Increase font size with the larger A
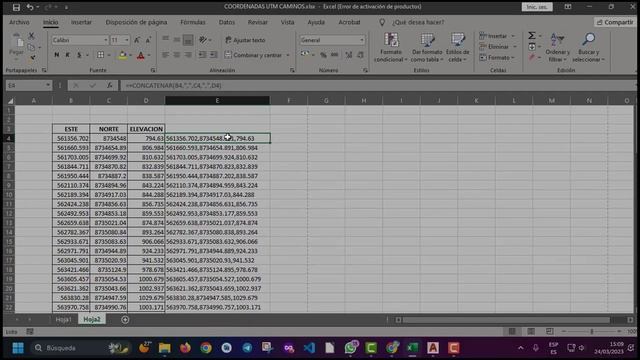The image size is (640, 360). click(x=137, y=40)
